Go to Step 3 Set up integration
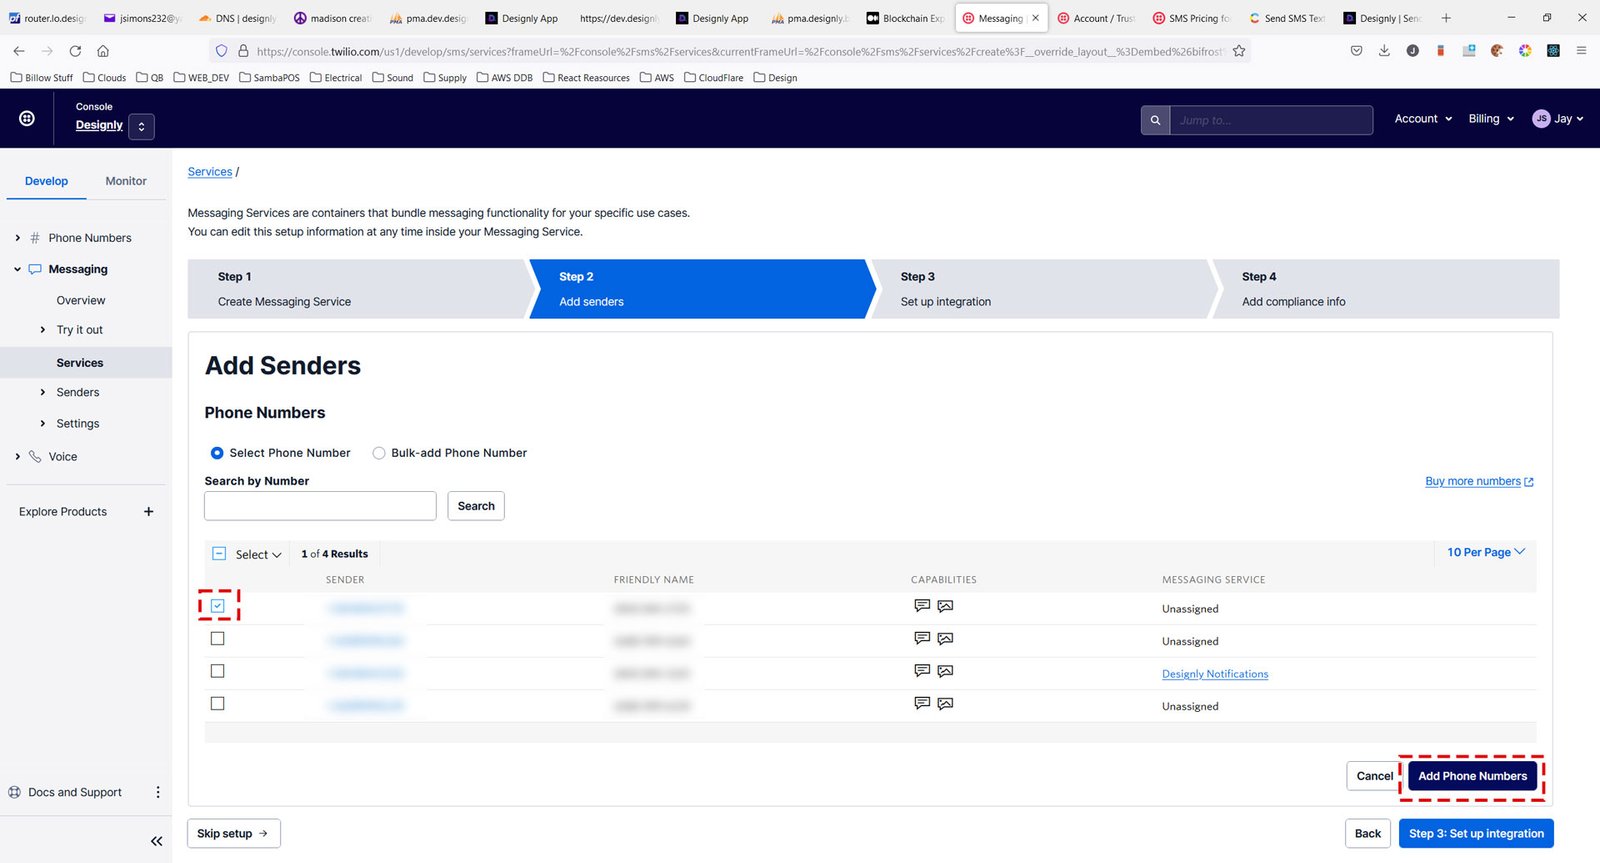 1475,833
